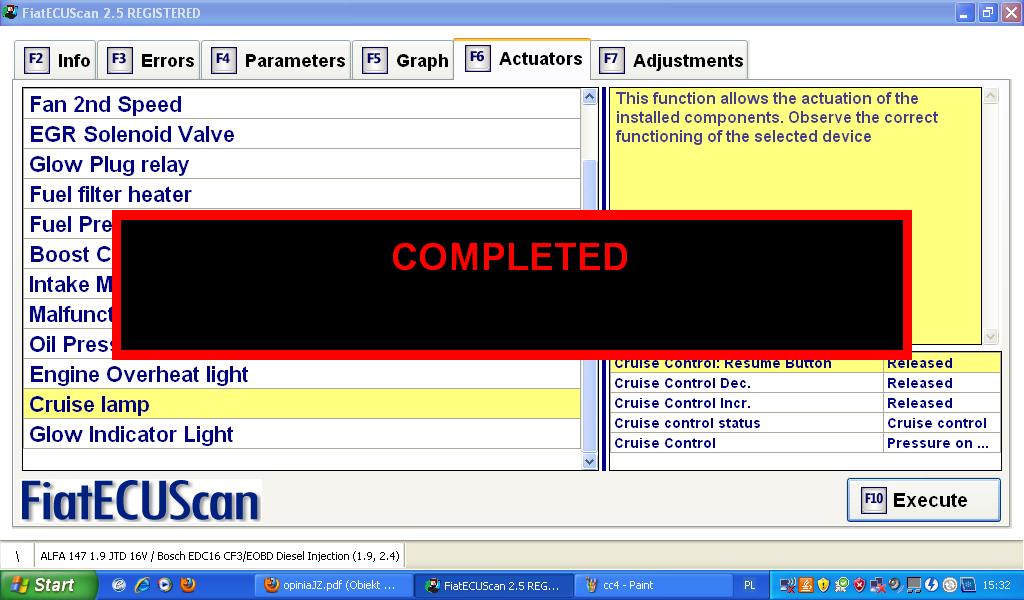The width and height of the screenshot is (1024, 600).
Task: Select Fan 2nd Speed actuator
Action: 302,104
